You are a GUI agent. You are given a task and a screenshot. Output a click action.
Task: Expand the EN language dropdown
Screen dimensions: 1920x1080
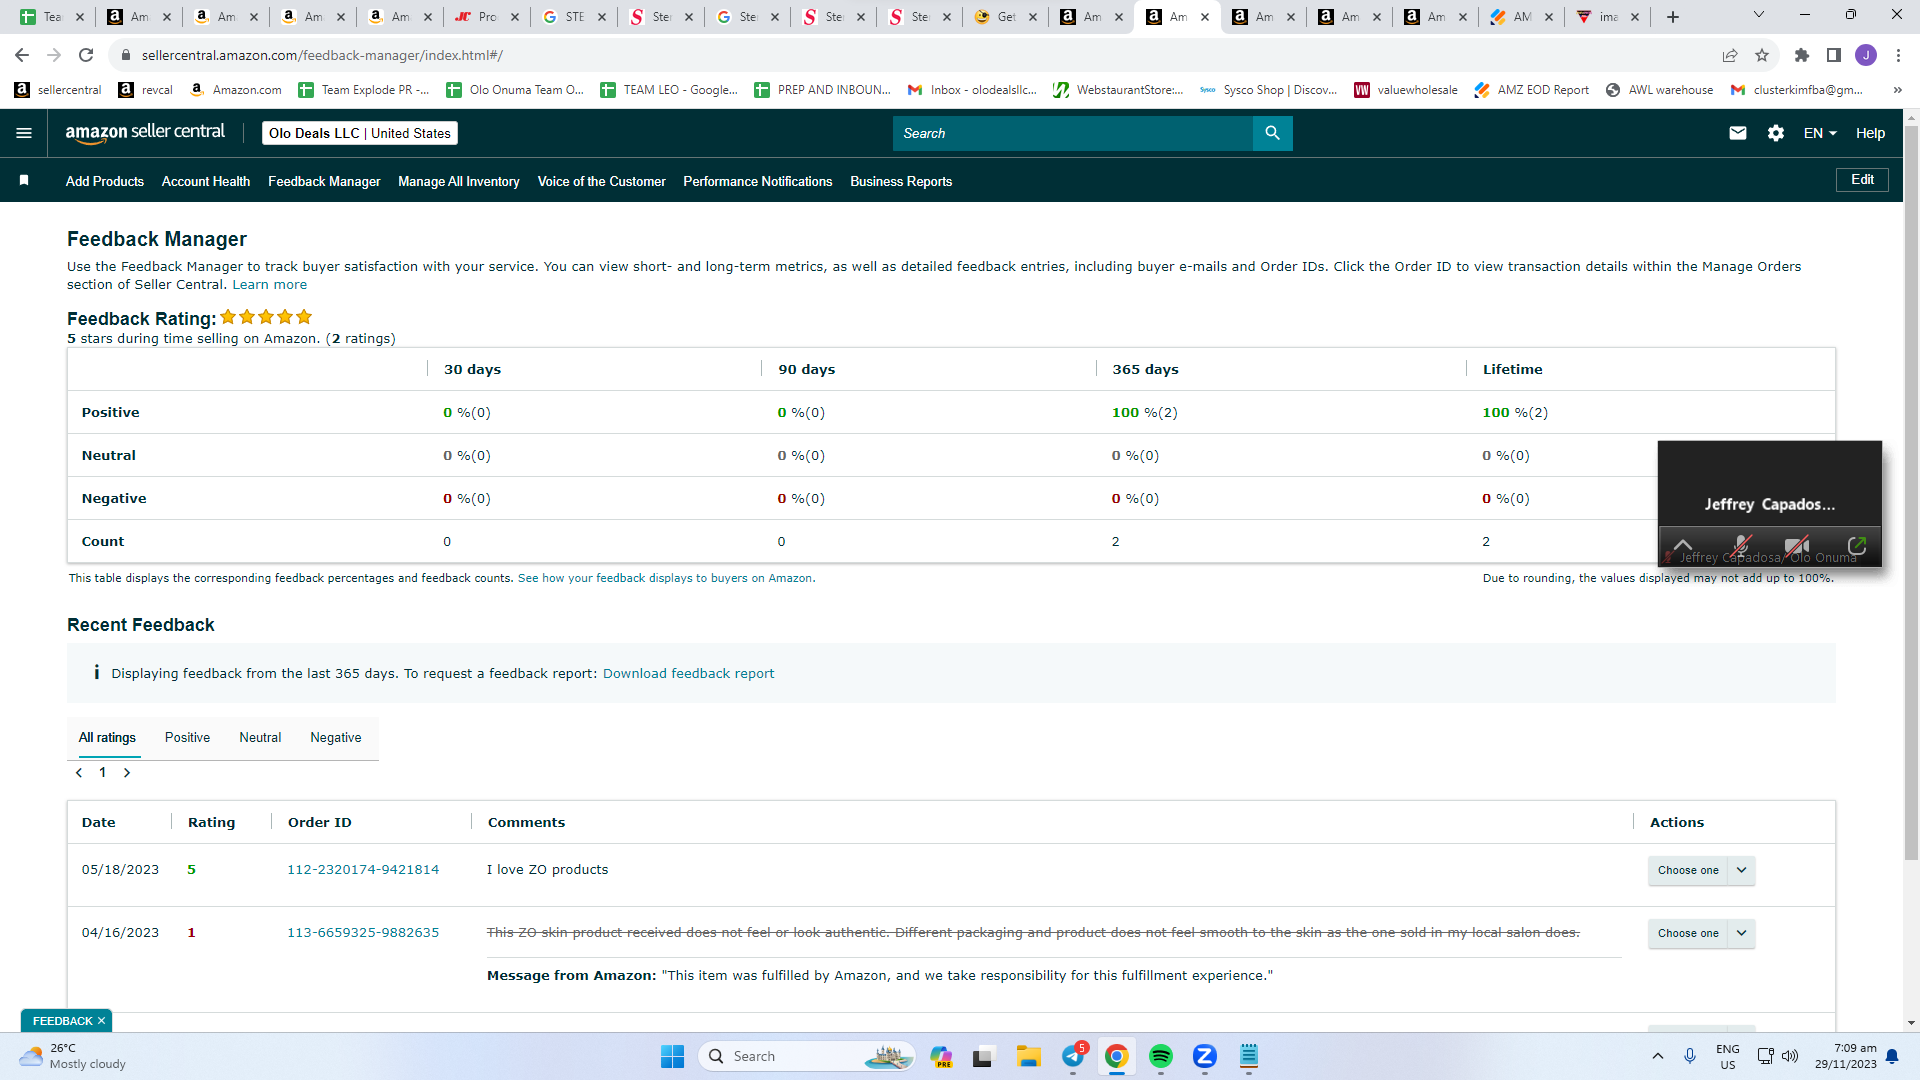coord(1821,133)
